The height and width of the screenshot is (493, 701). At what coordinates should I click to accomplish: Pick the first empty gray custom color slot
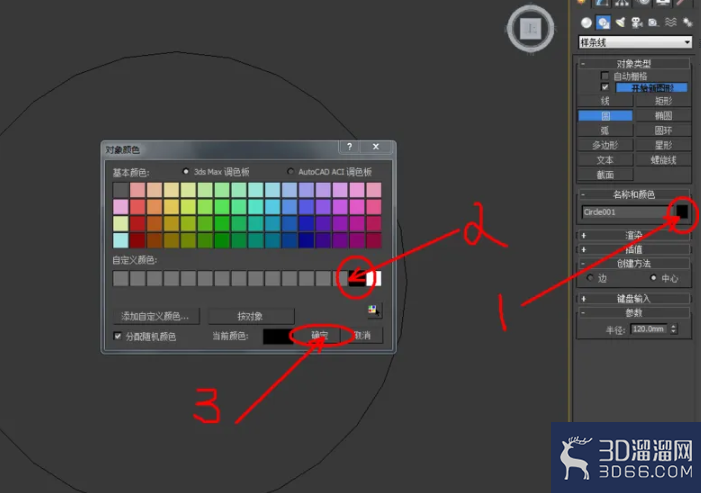(121, 278)
